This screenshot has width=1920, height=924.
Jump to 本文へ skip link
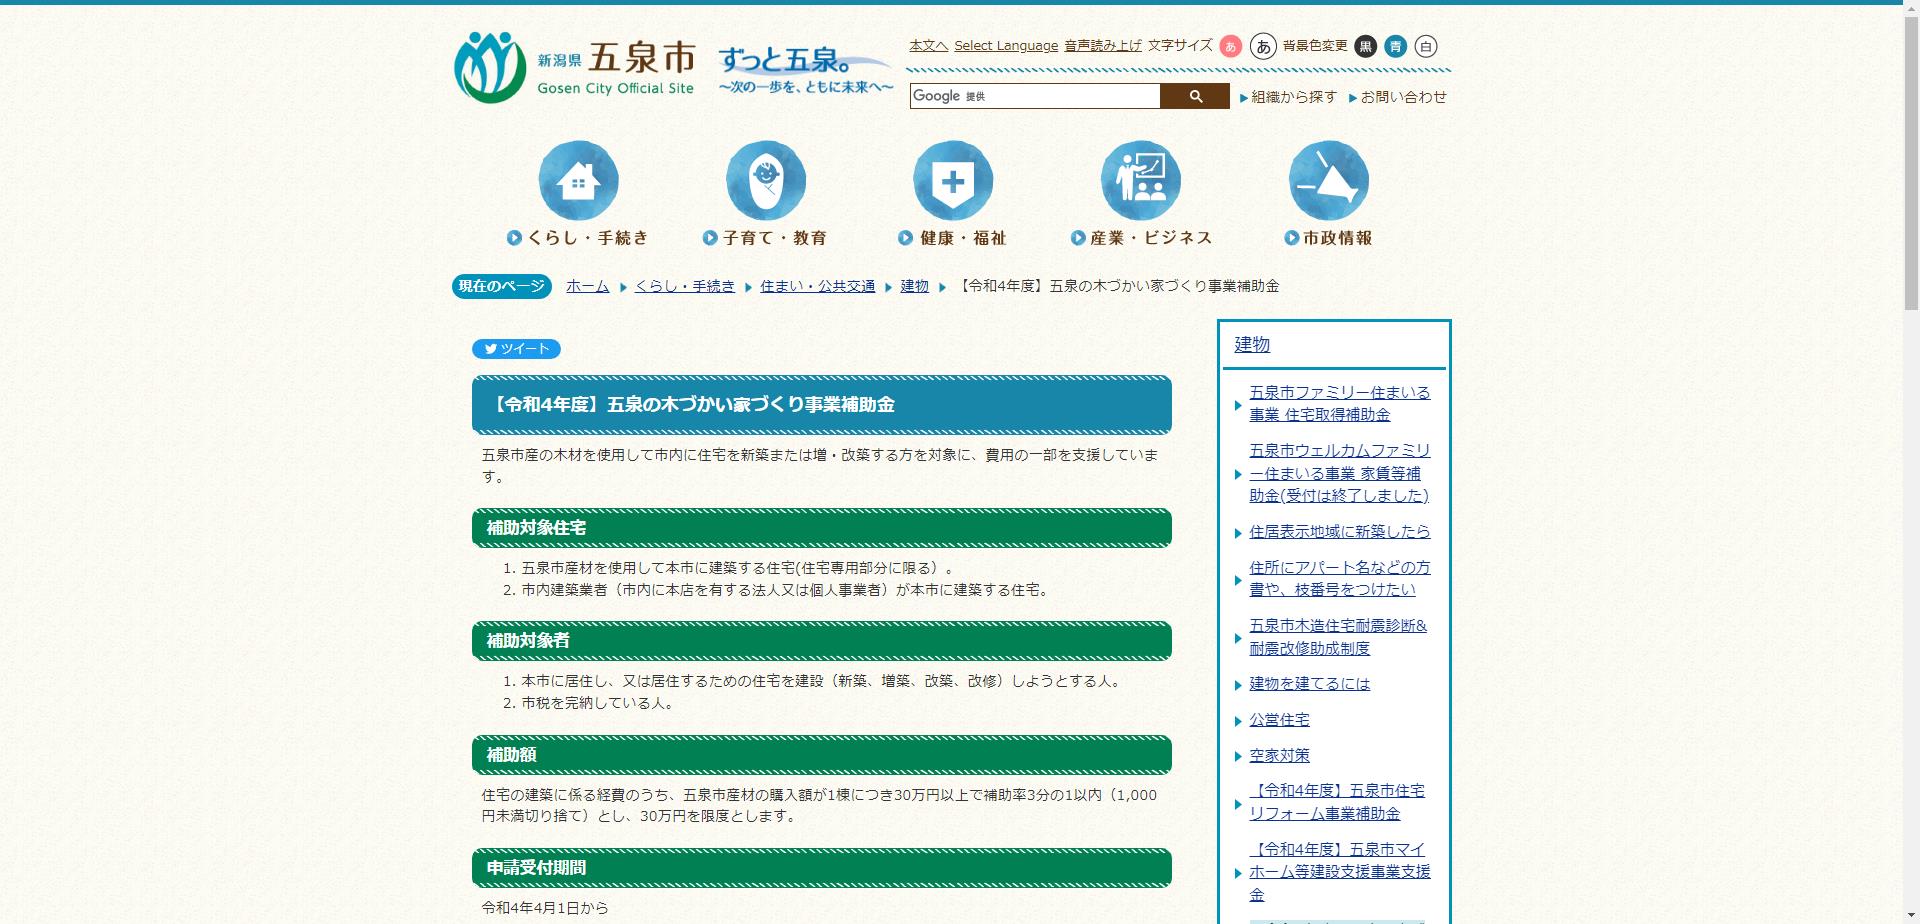coord(928,45)
